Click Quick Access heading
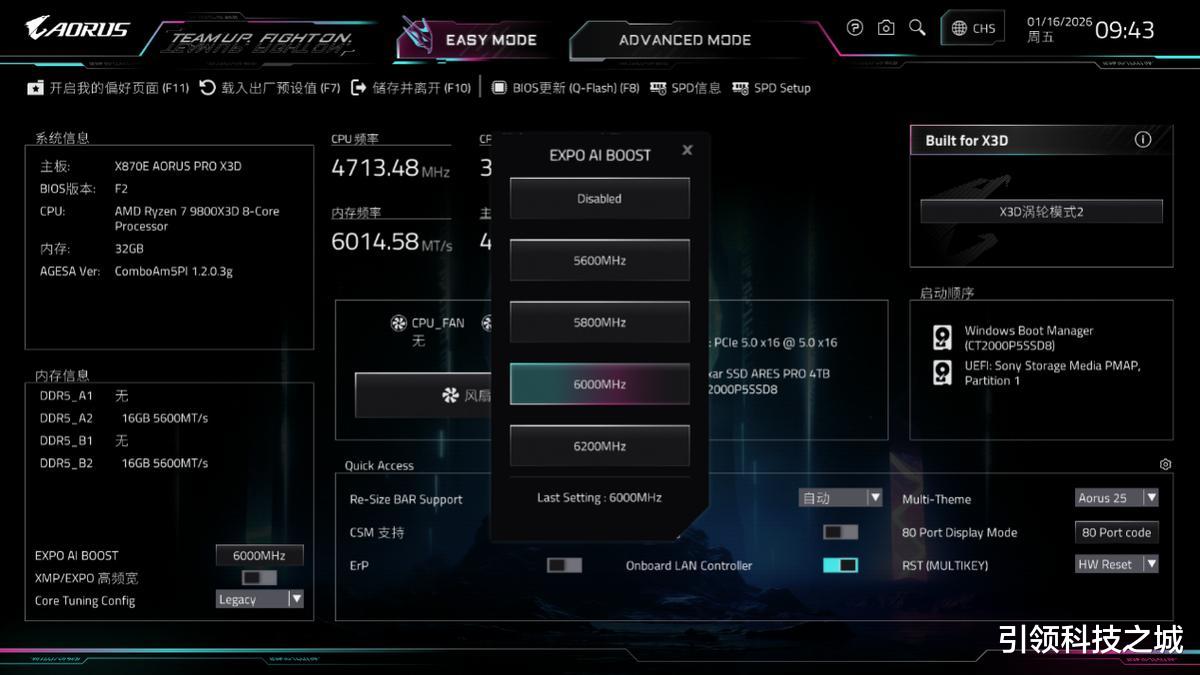 (x=379, y=465)
